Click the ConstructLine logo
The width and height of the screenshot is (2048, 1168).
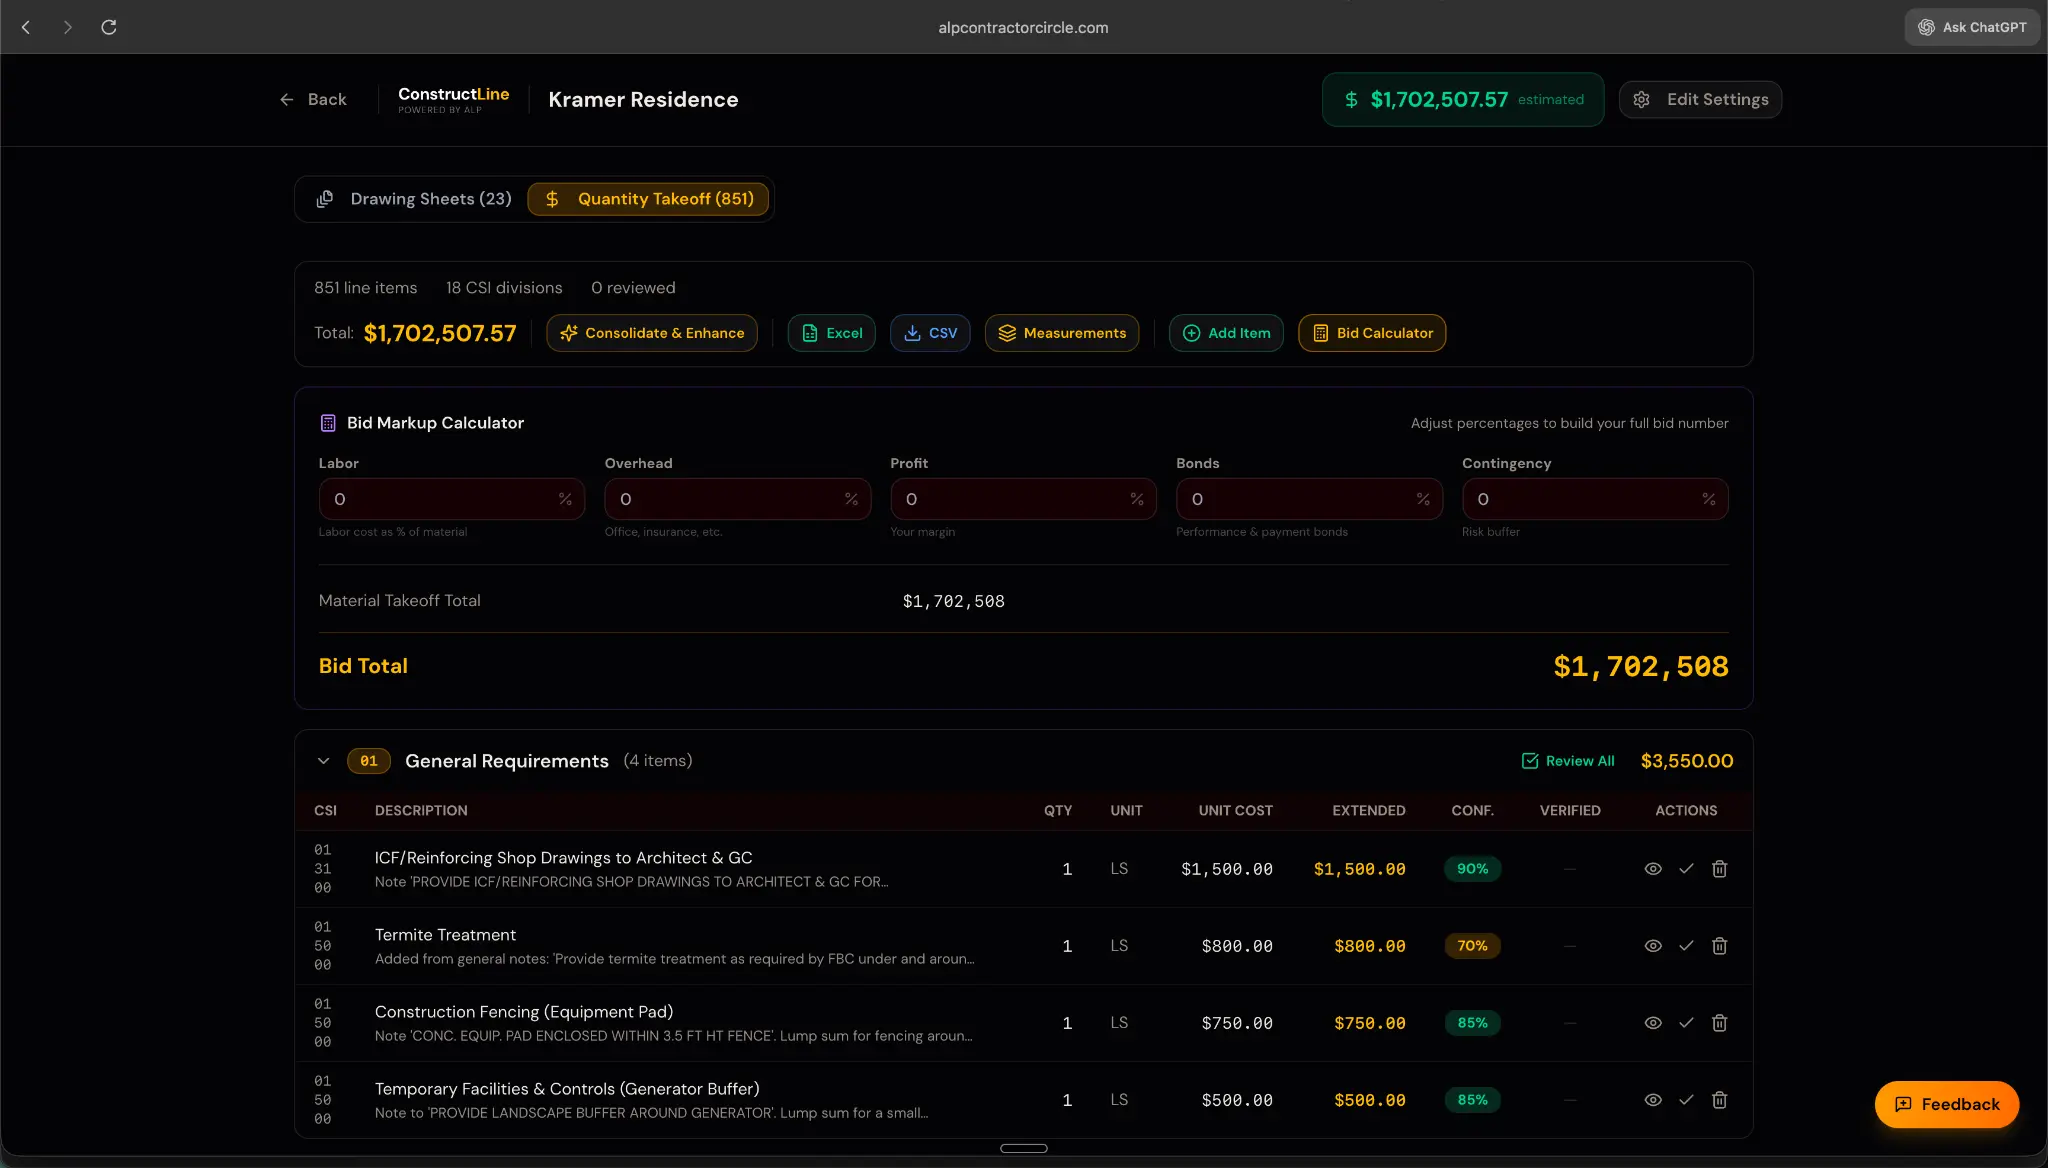[x=453, y=99]
